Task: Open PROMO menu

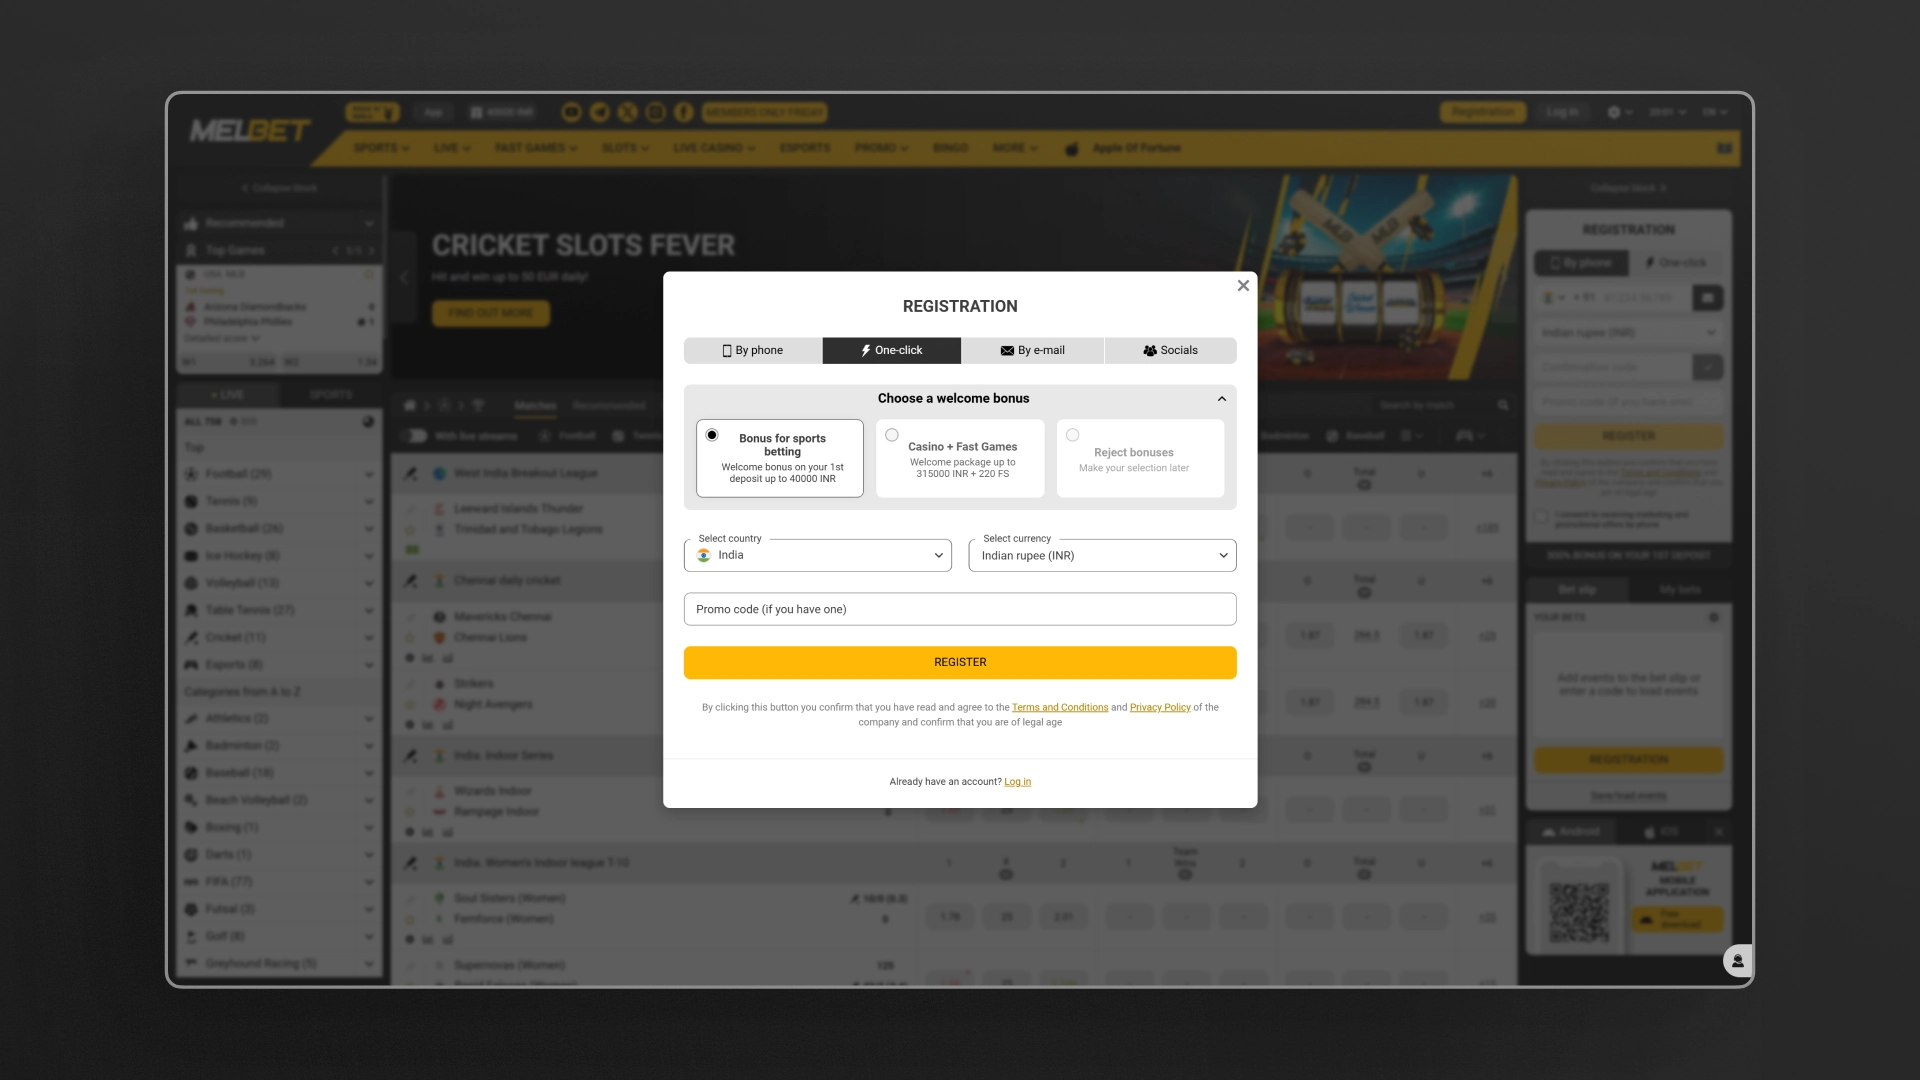Action: pyautogui.click(x=881, y=148)
